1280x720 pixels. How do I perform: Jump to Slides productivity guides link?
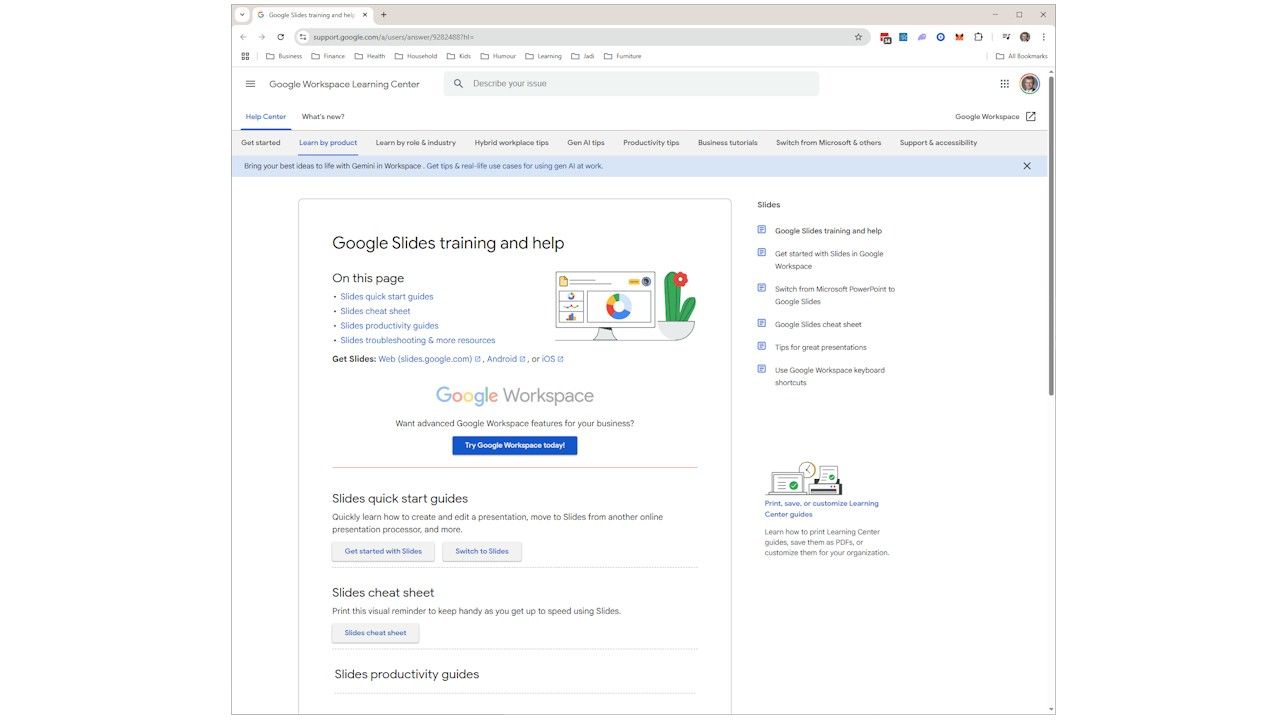[x=389, y=326]
